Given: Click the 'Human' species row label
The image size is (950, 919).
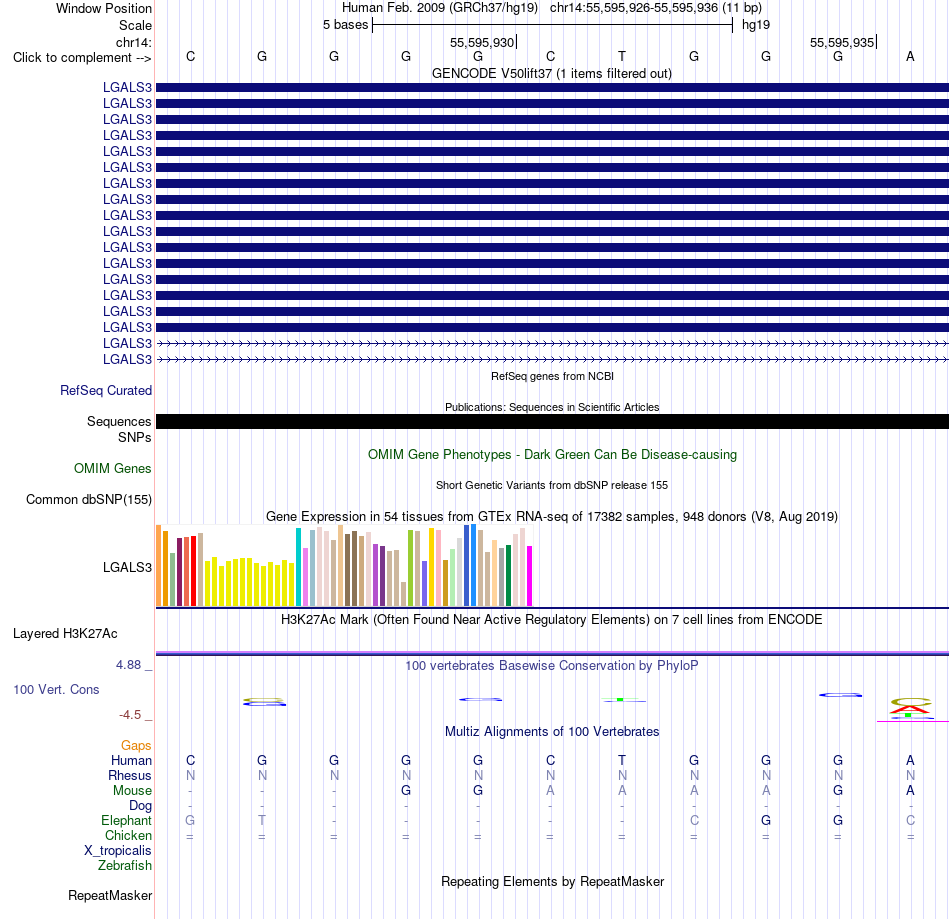Looking at the screenshot, I should click(131, 761).
